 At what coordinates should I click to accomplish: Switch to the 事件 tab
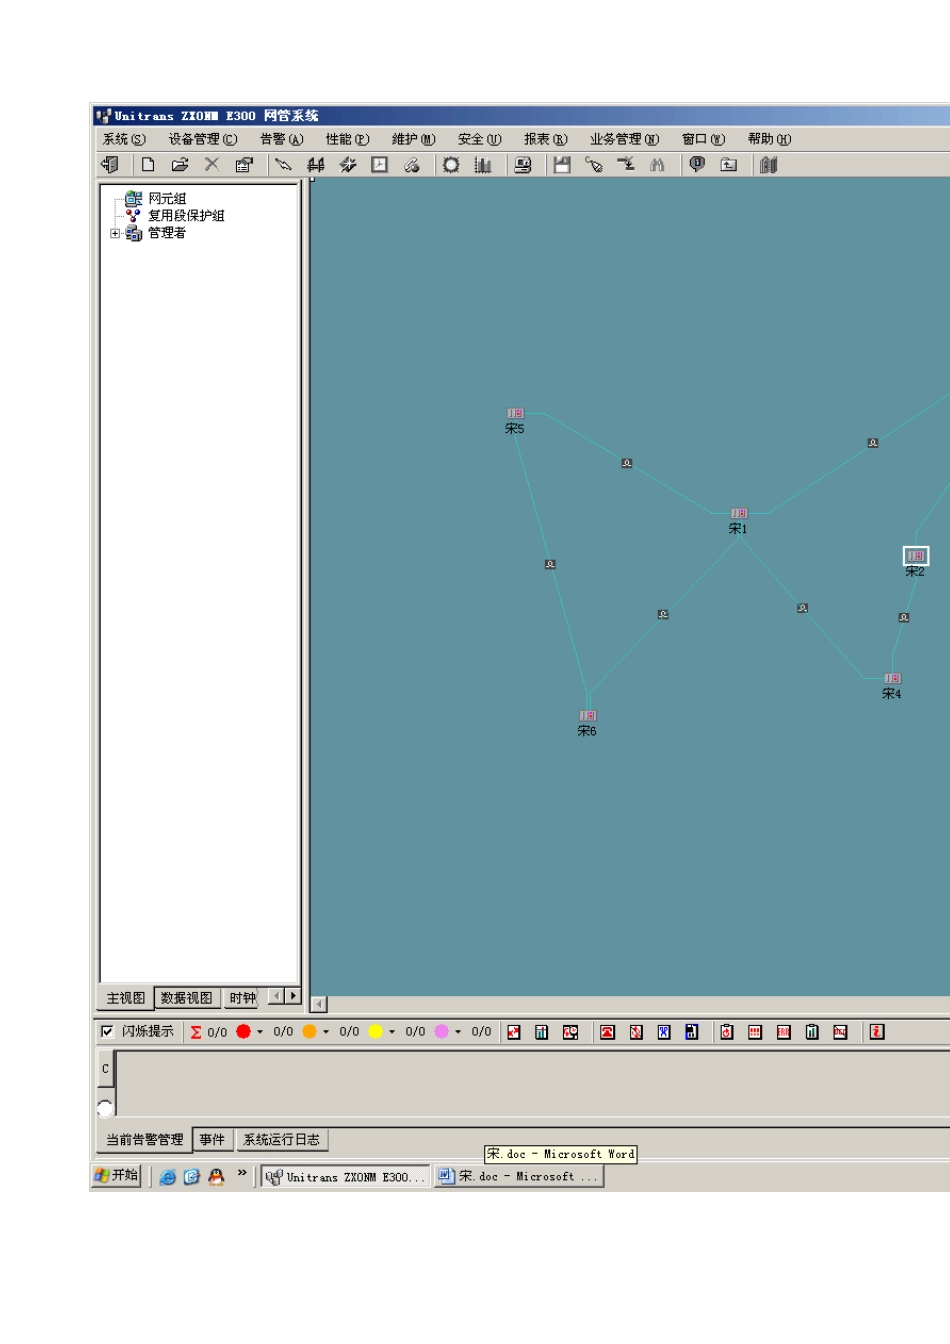click(212, 1139)
